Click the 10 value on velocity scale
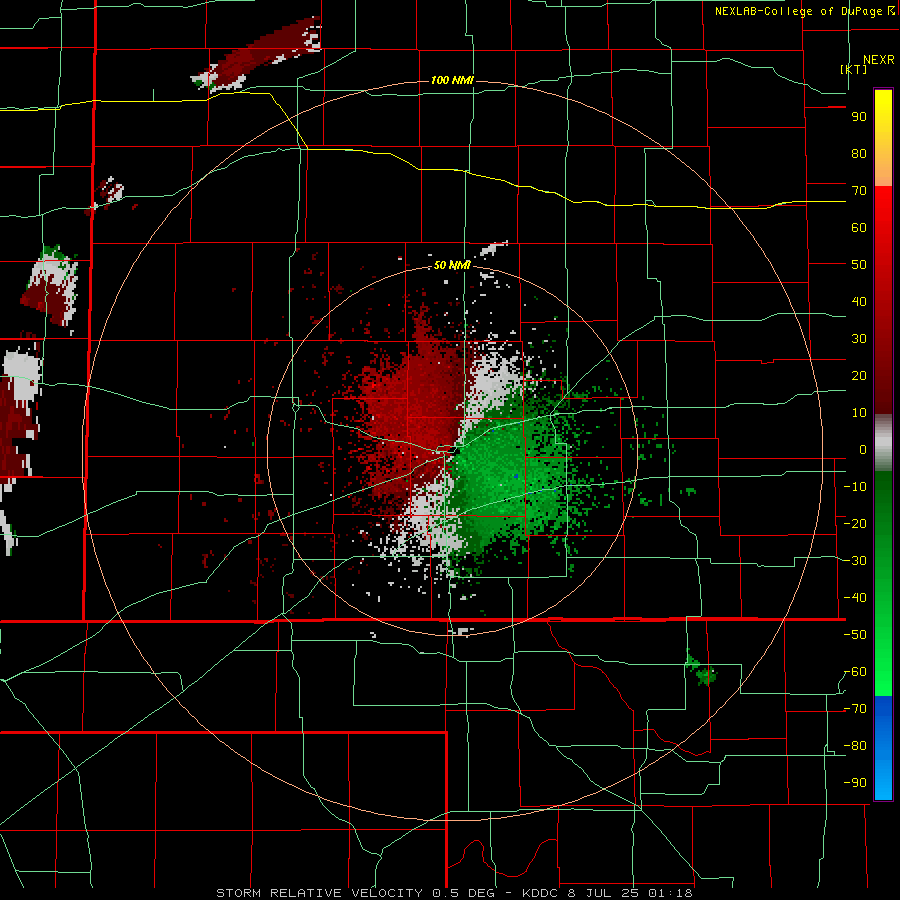900x900 pixels. click(859, 413)
